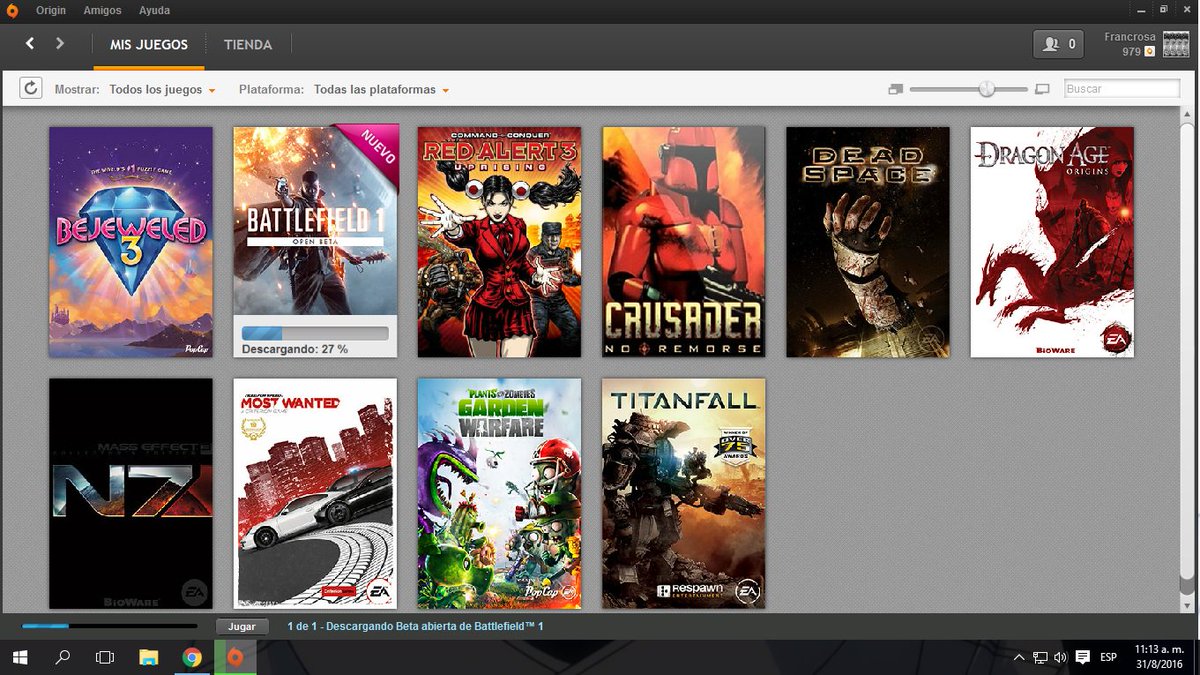This screenshot has width=1200, height=675.
Task: Click the Jugar button
Action: click(242, 626)
